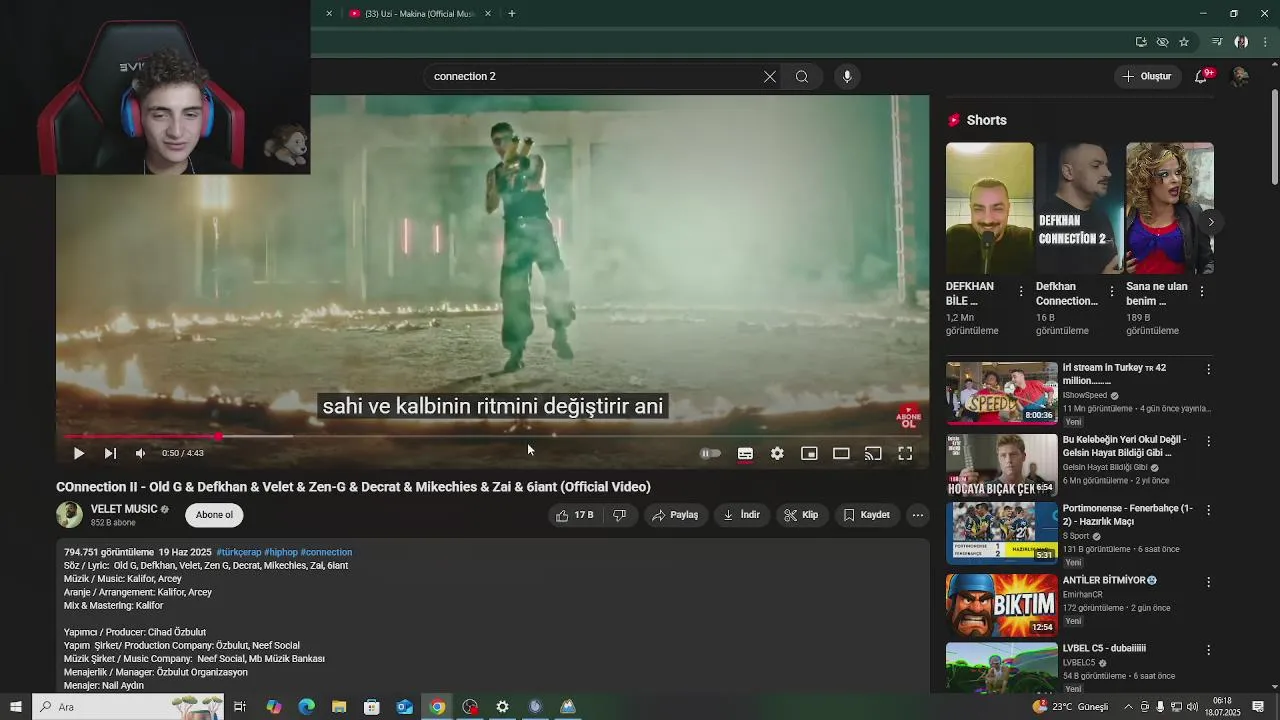Open Microsoft Edge from the taskbar
This screenshot has height=720, width=1280.
click(306, 707)
